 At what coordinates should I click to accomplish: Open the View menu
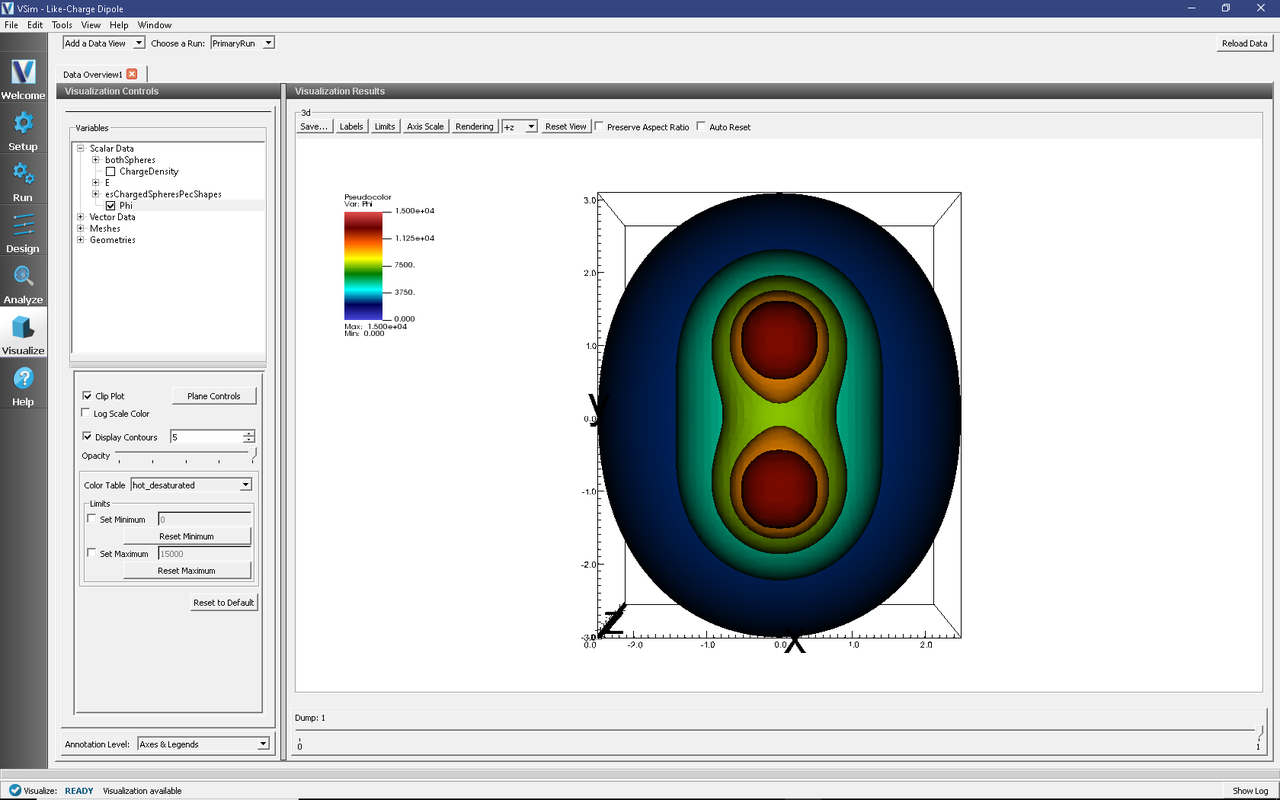pyautogui.click(x=90, y=25)
